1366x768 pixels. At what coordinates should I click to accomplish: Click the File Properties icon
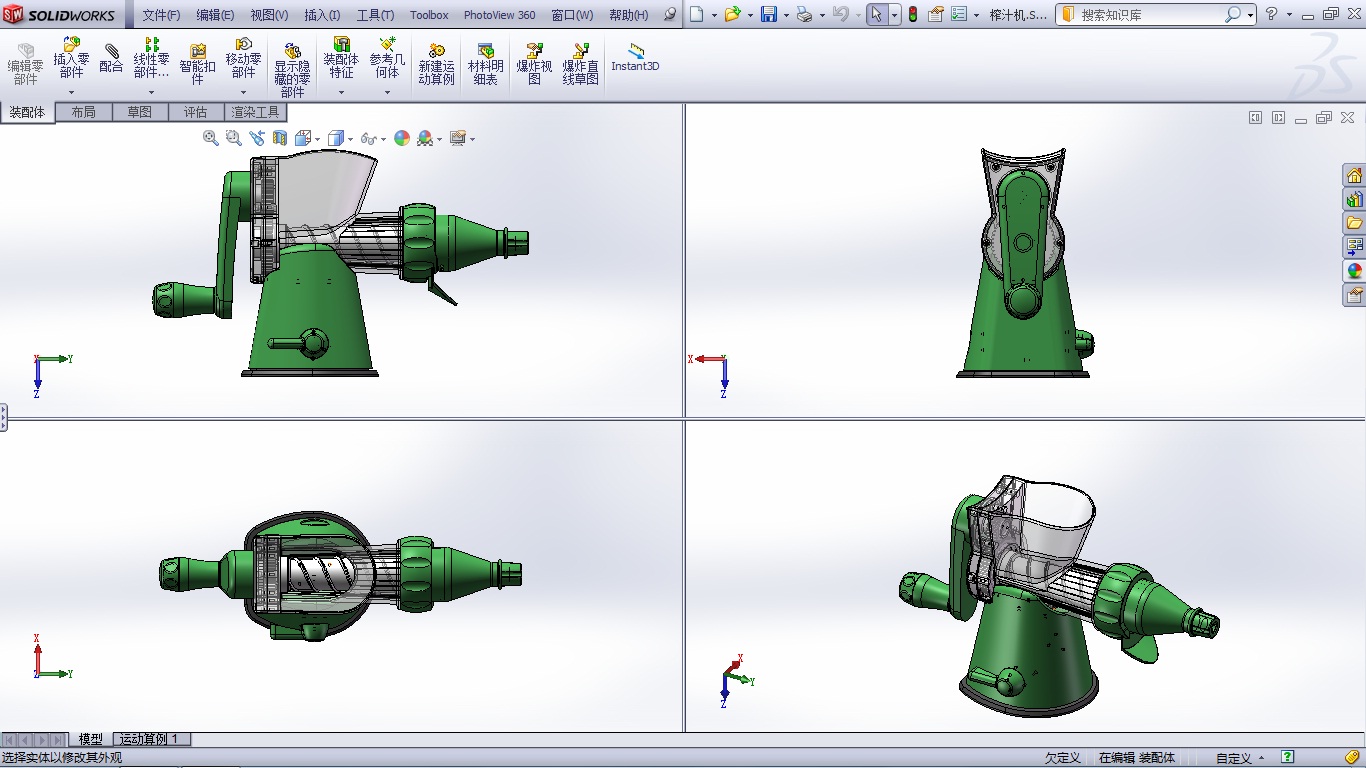[936, 14]
